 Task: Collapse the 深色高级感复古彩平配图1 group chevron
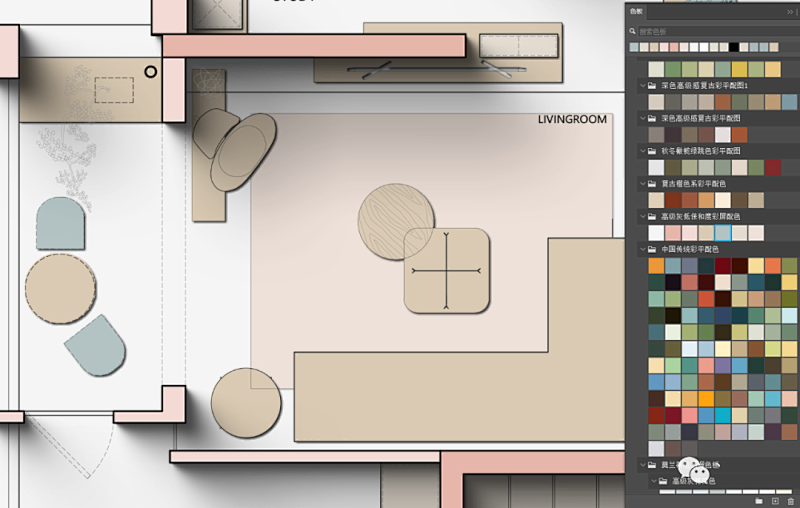click(641, 86)
